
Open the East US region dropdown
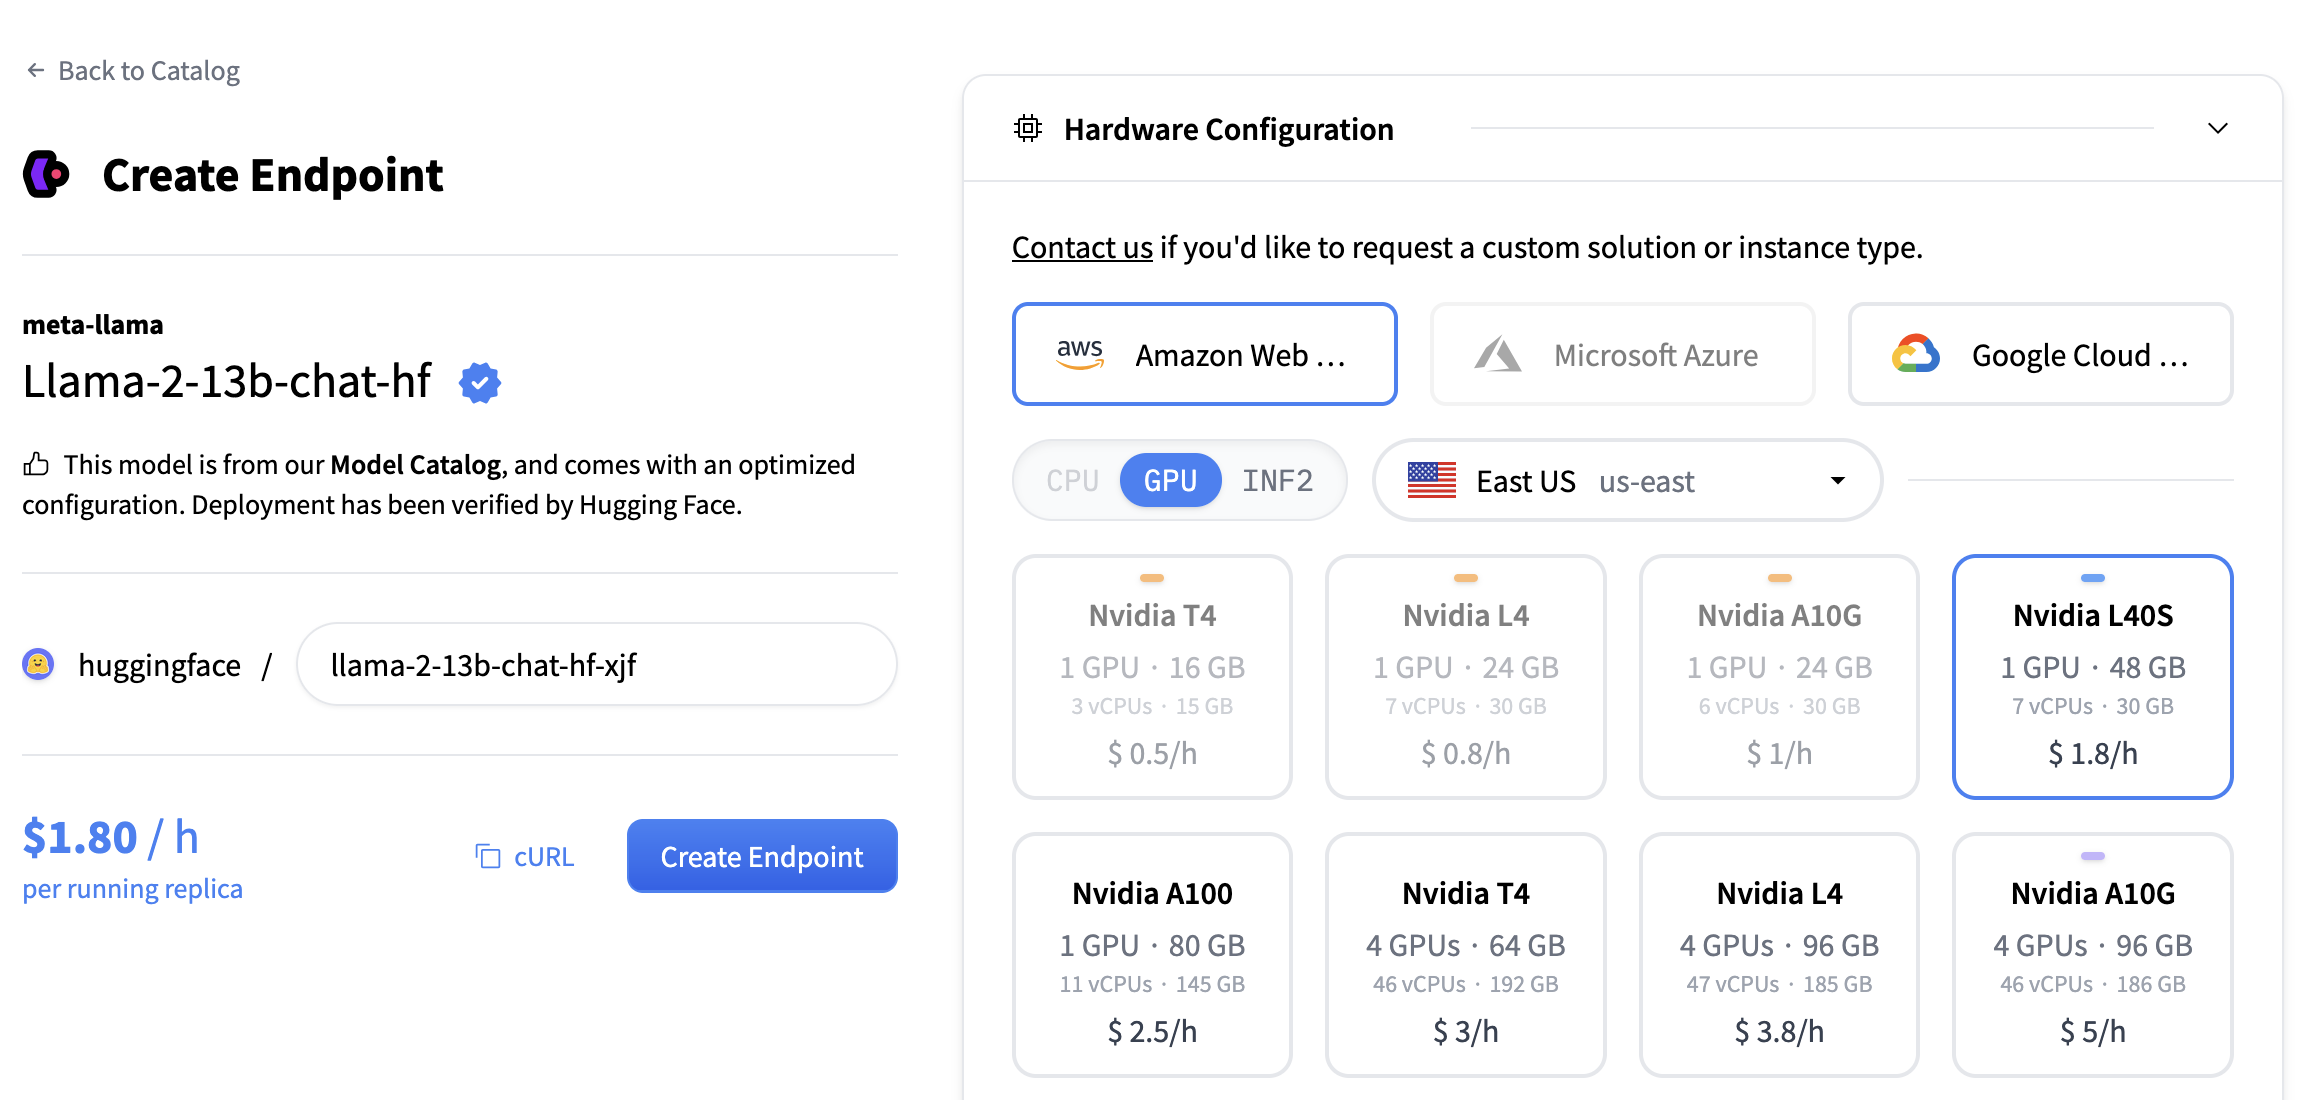coord(1627,481)
